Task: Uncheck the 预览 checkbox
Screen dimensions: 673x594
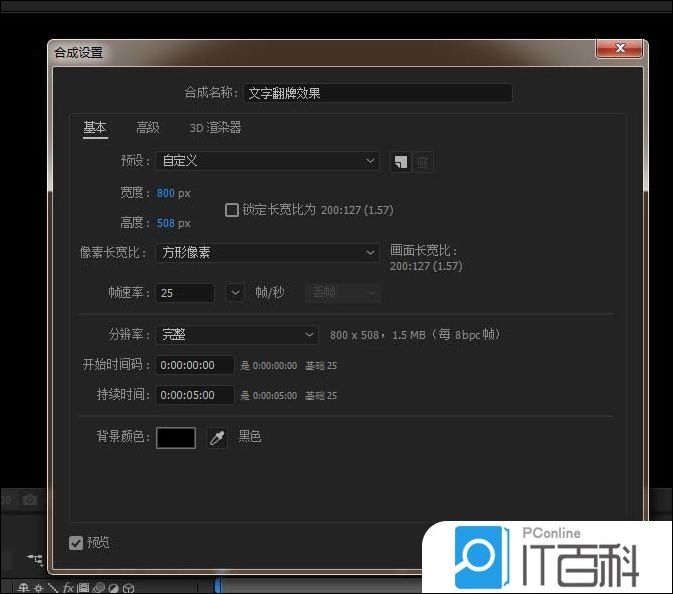Action: click(x=76, y=543)
